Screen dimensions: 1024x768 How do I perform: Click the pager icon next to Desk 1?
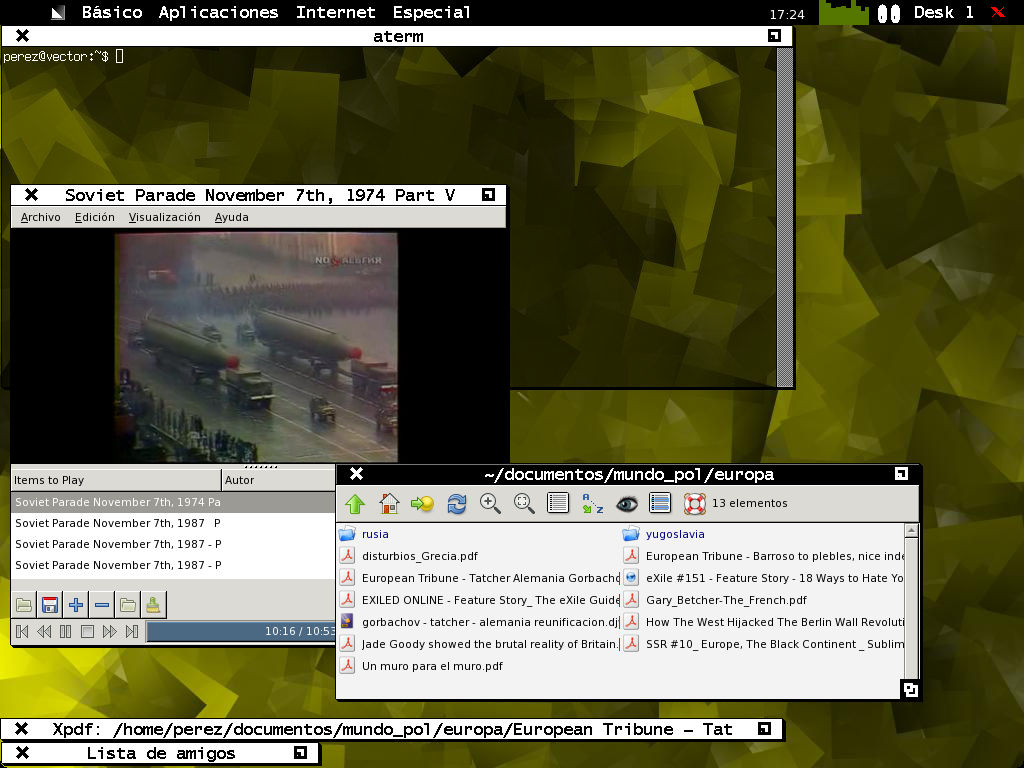pos(889,13)
